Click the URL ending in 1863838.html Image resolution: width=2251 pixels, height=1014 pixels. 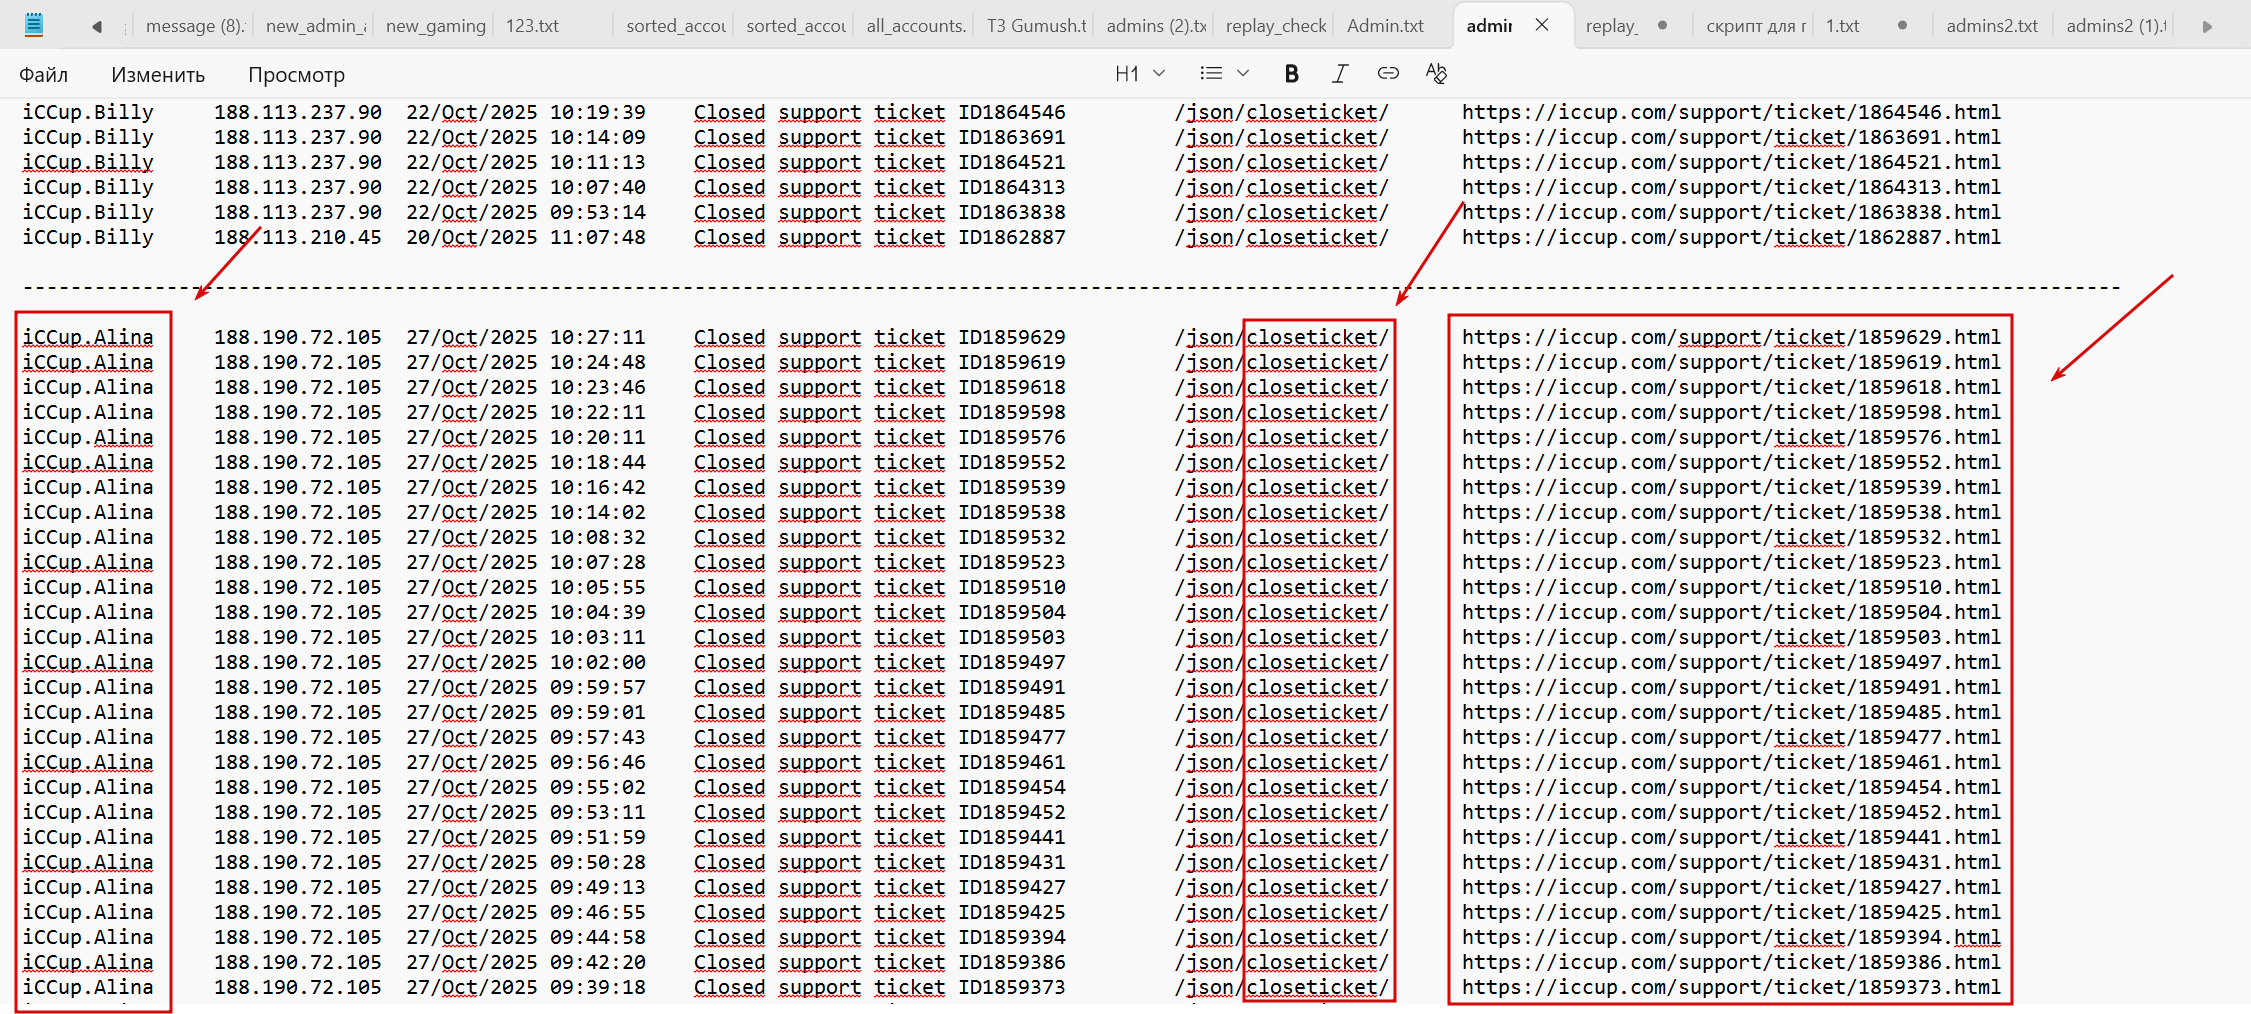1731,212
